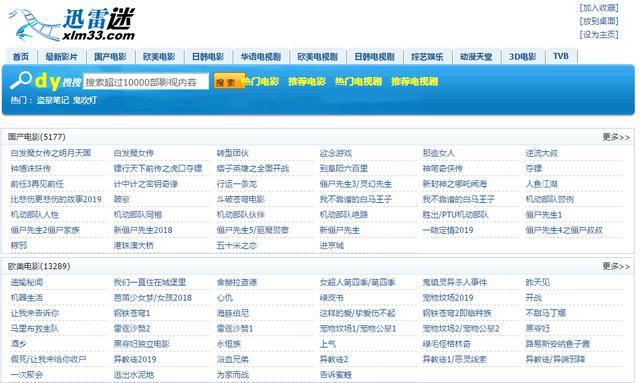Click the 放到桌面 link
Viewport: 640px width, 383px height.
[599, 21]
